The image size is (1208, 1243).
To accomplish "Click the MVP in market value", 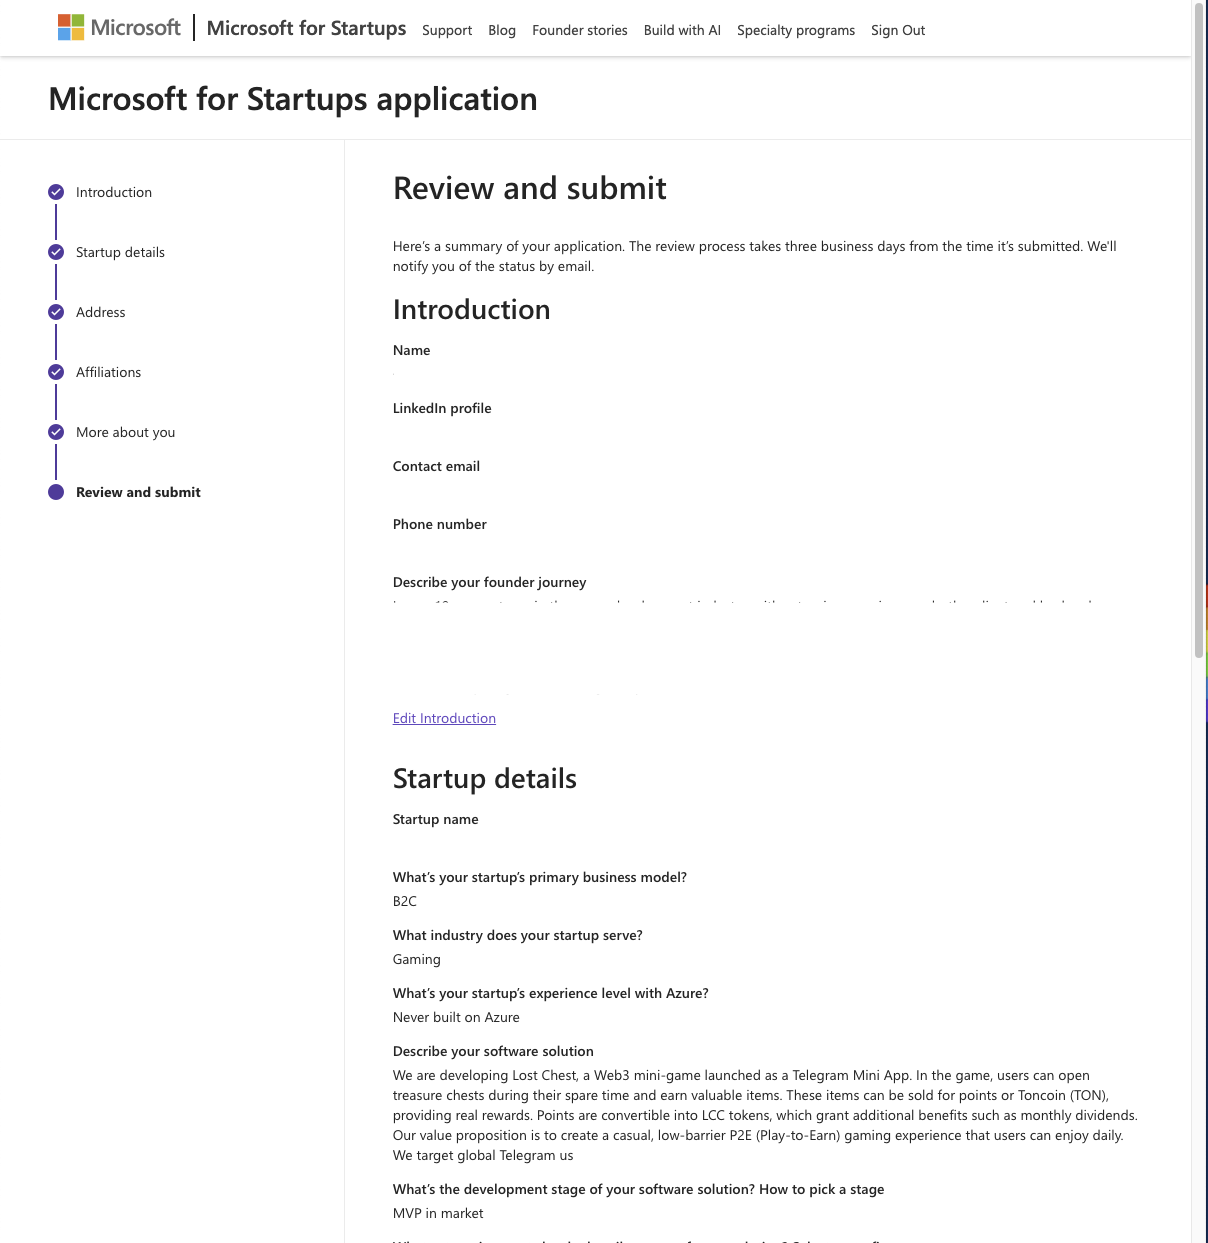I will pyautogui.click(x=438, y=1213).
